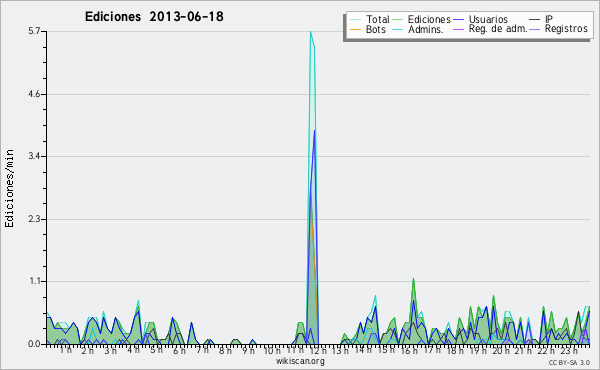Click the 3.4 y-axis value
This screenshot has width=600, height=370.
tap(34, 156)
